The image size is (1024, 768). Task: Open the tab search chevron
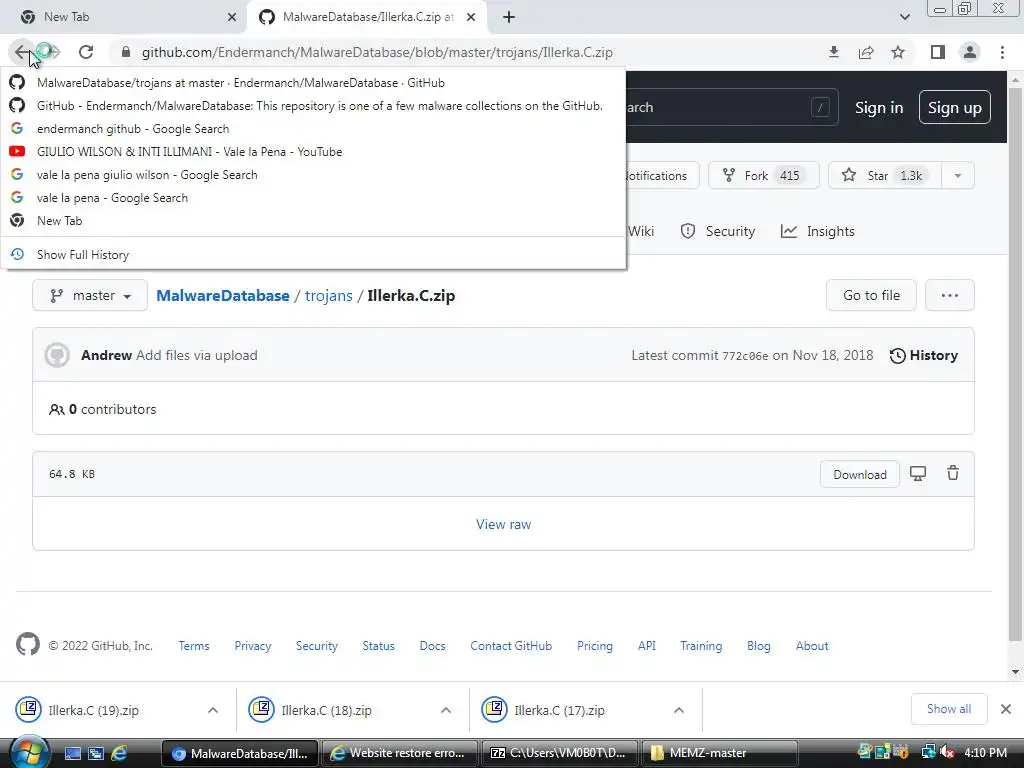click(x=904, y=17)
